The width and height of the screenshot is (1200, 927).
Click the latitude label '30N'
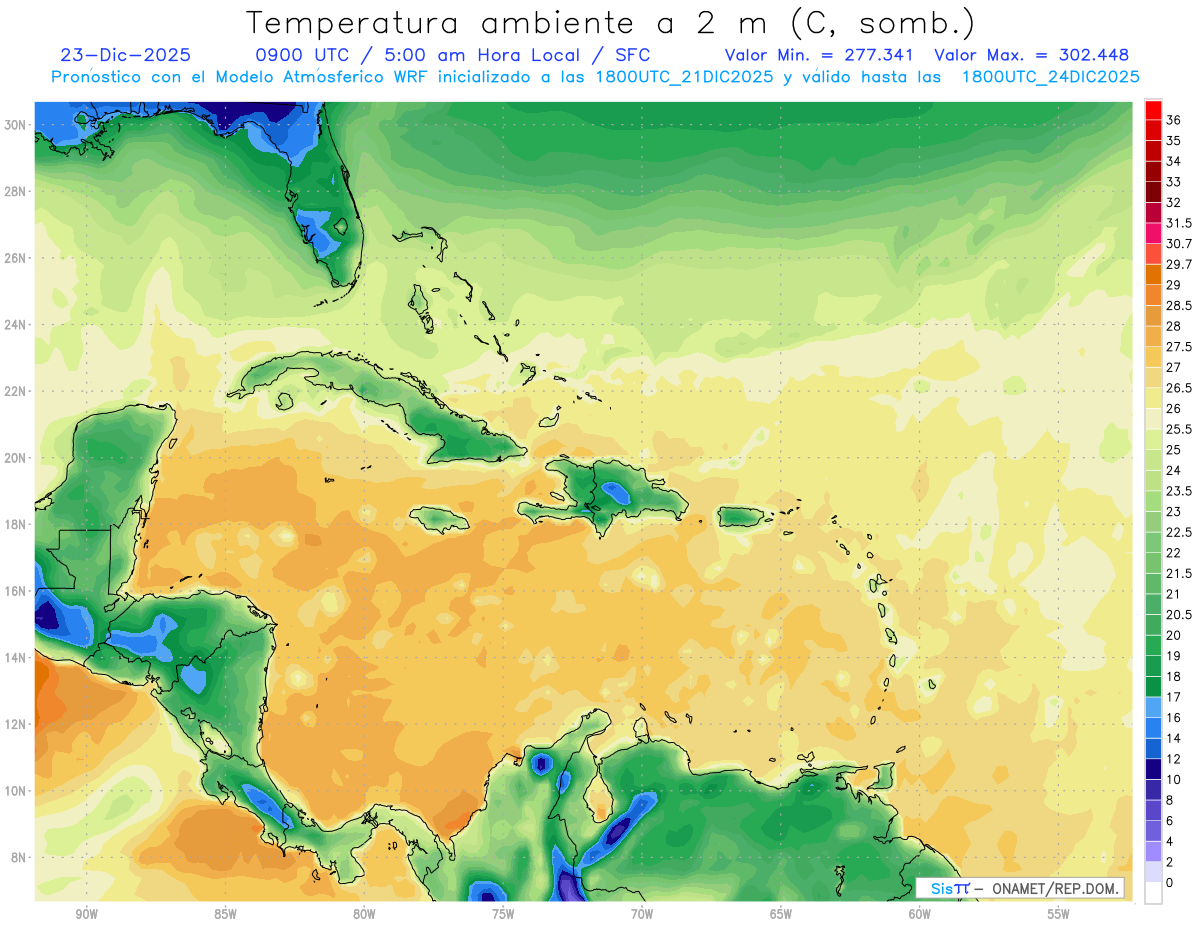(x=16, y=124)
